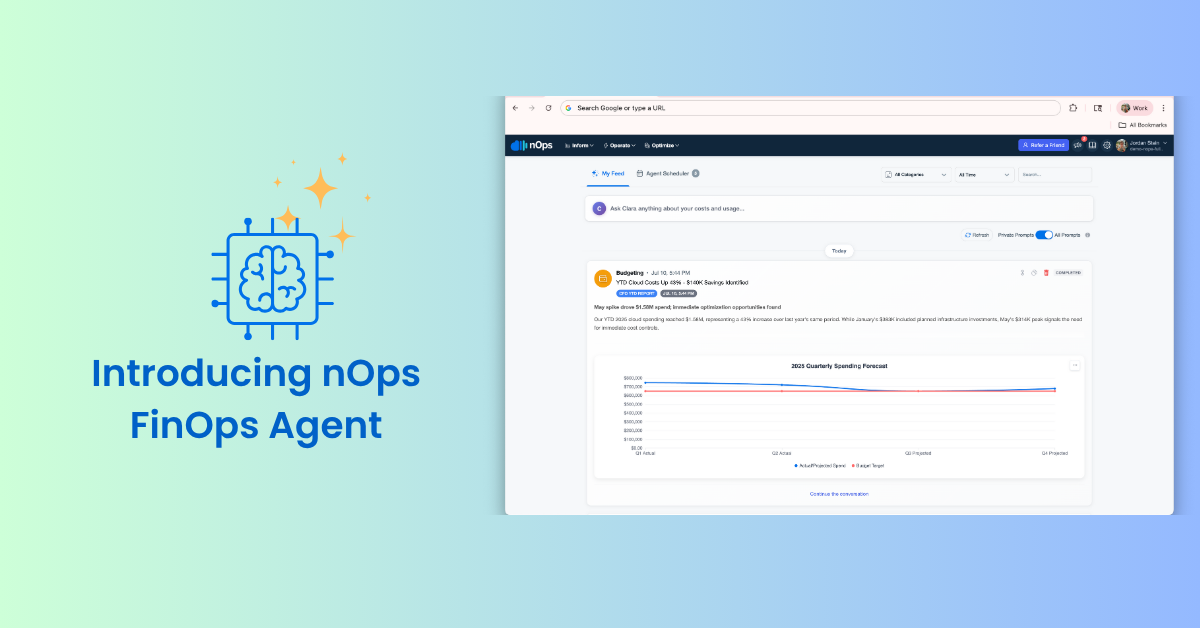
Task: Open the browser side panel icon
Action: (1097, 108)
